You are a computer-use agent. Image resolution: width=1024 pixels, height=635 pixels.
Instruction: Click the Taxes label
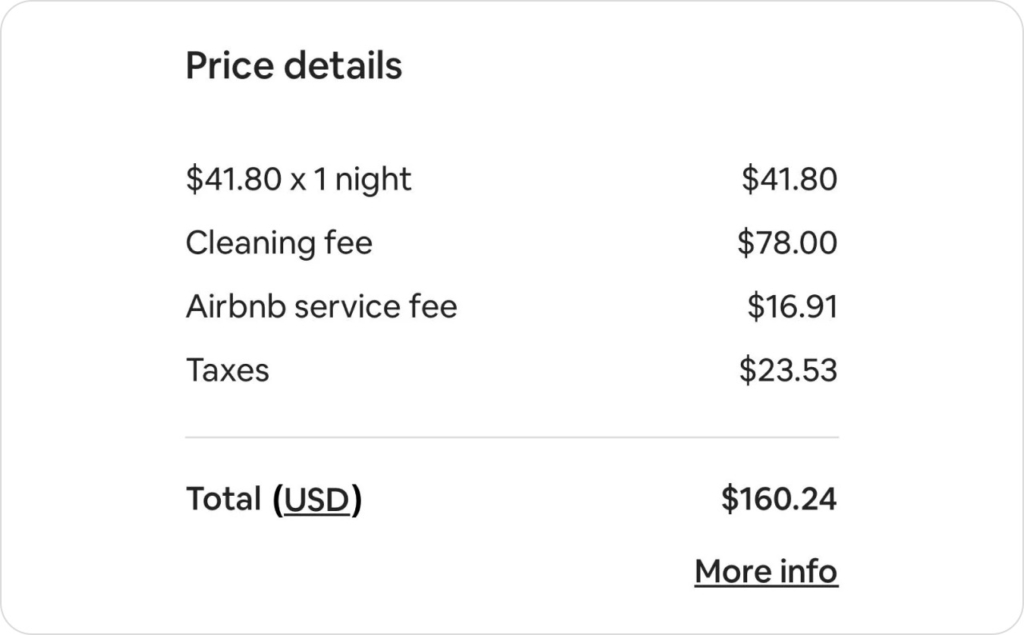point(227,370)
